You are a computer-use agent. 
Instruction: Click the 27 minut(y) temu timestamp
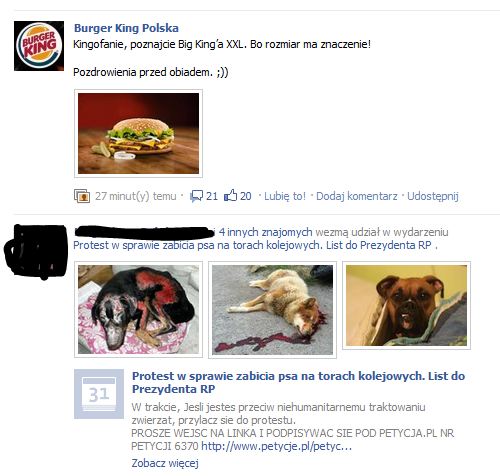[136, 196]
